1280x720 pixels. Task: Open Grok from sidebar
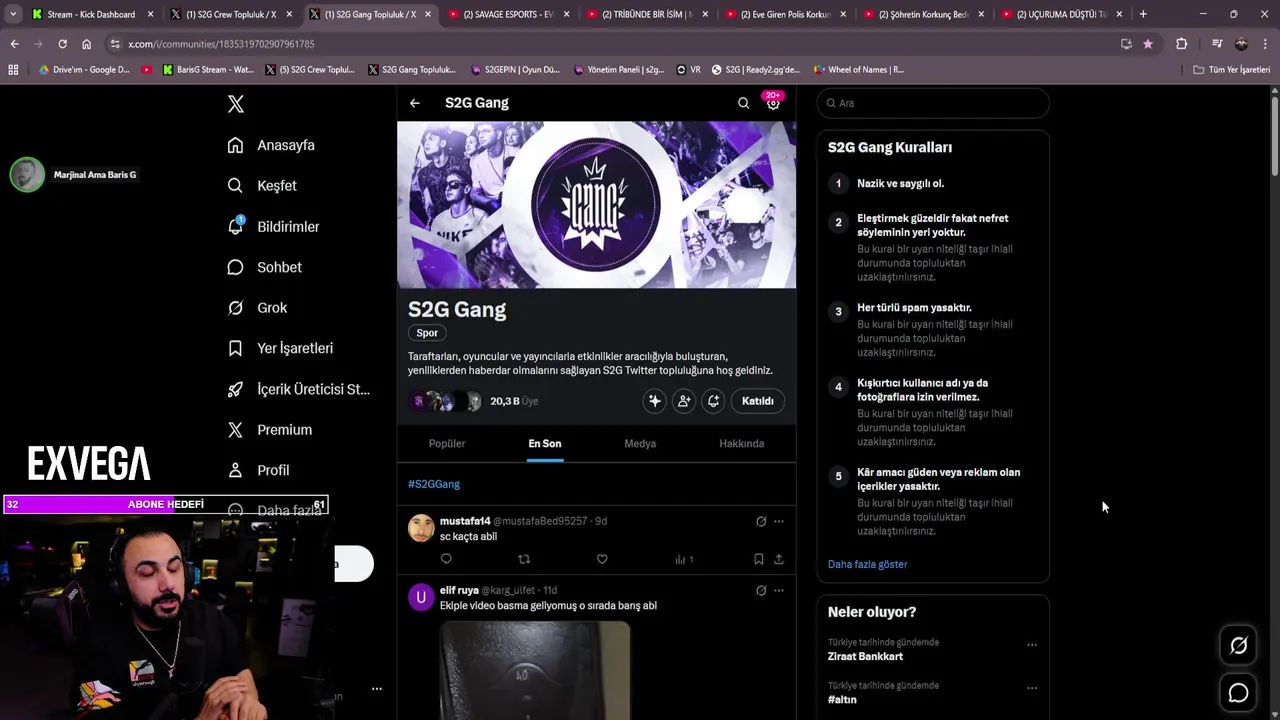click(257, 308)
